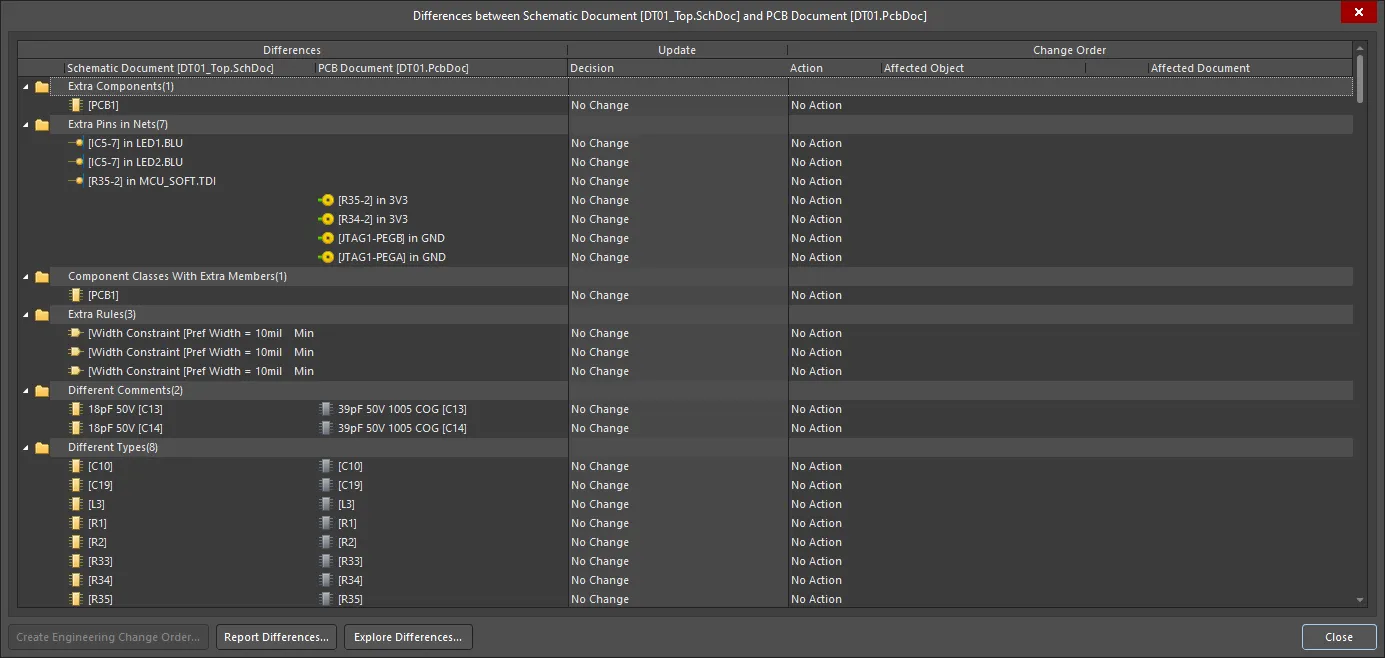Click the schematic component icon for 18pF 50V [C14]

[75, 428]
